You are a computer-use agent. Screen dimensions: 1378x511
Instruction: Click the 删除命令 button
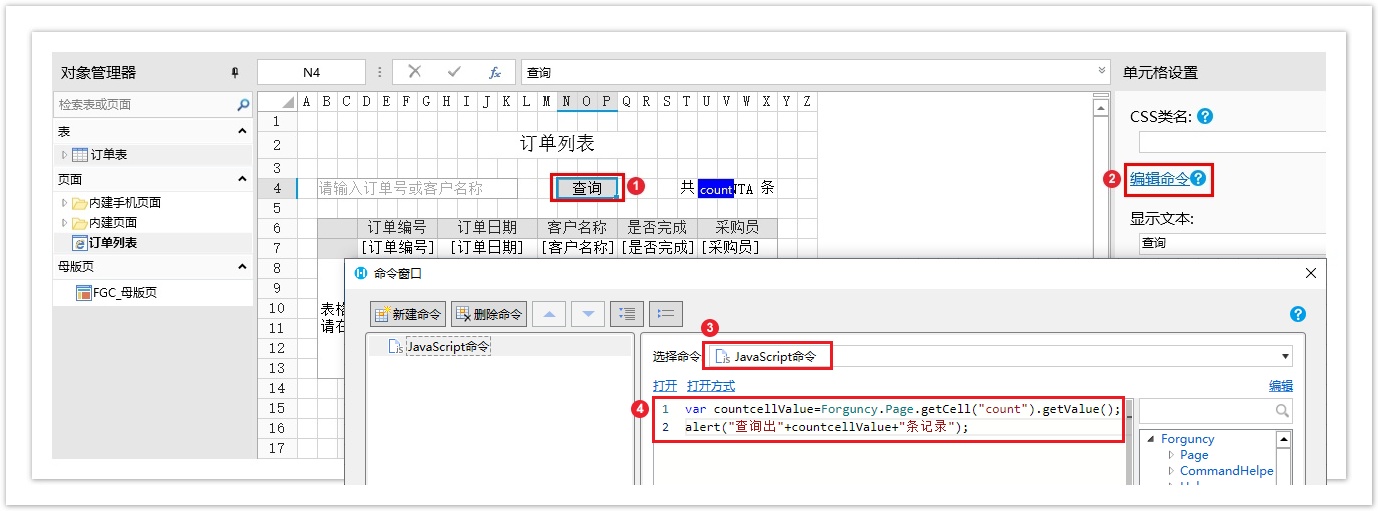click(489, 314)
